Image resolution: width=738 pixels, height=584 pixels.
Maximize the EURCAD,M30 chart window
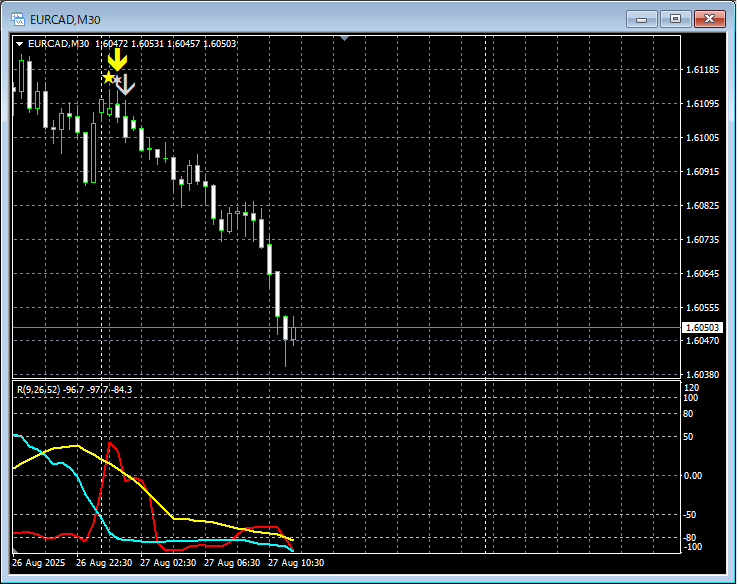pyautogui.click(x=675, y=19)
